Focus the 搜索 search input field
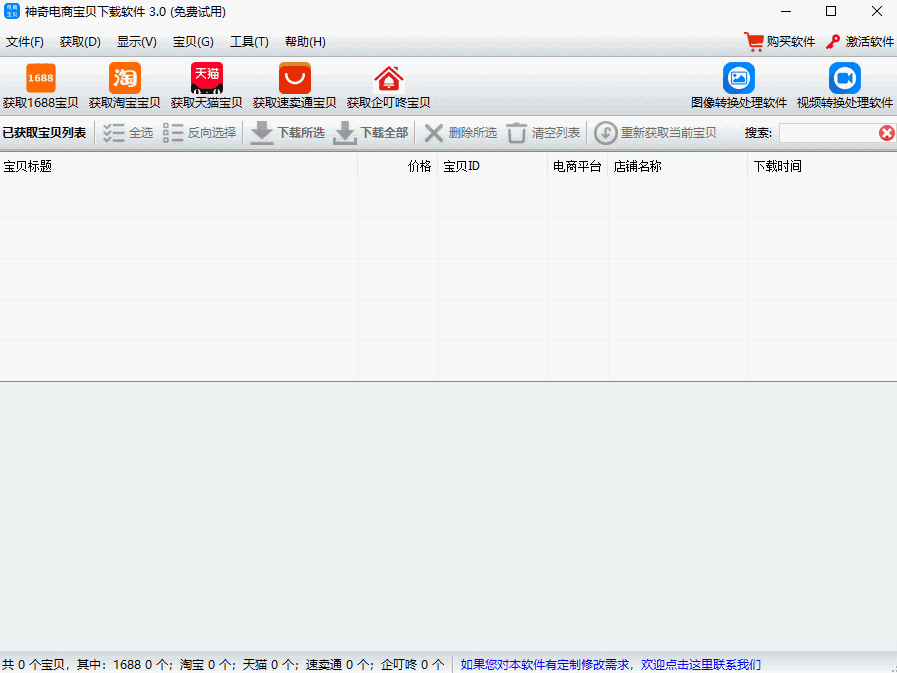The width and height of the screenshot is (897, 673). [827, 133]
